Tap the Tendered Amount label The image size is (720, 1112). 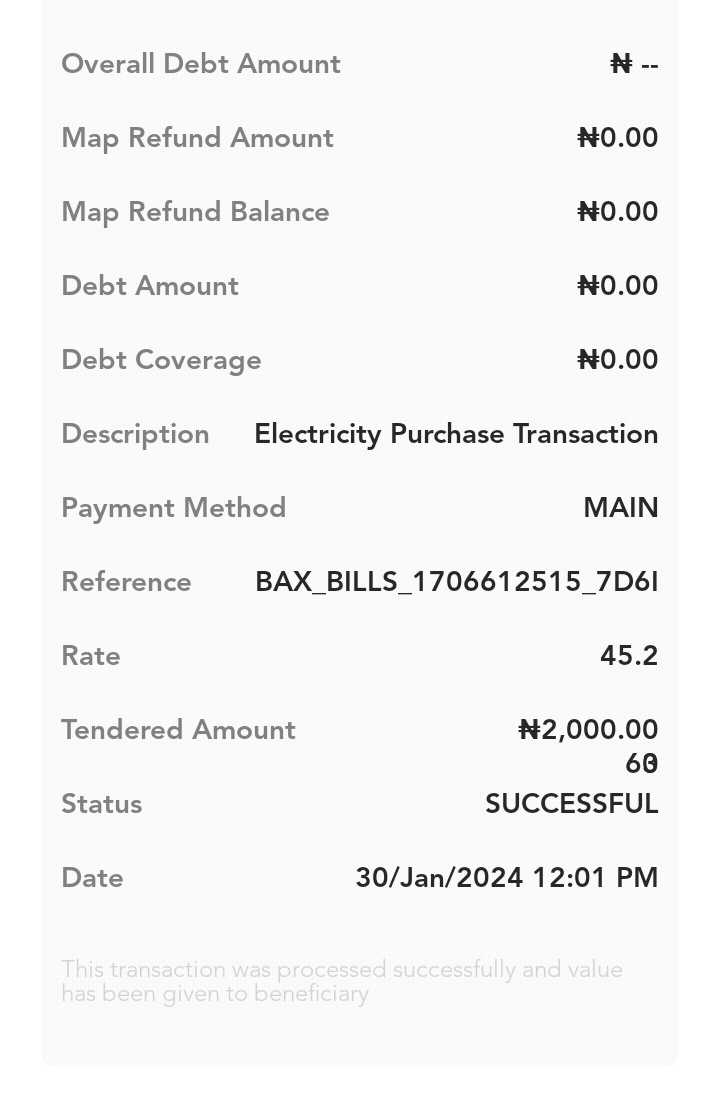(x=178, y=730)
